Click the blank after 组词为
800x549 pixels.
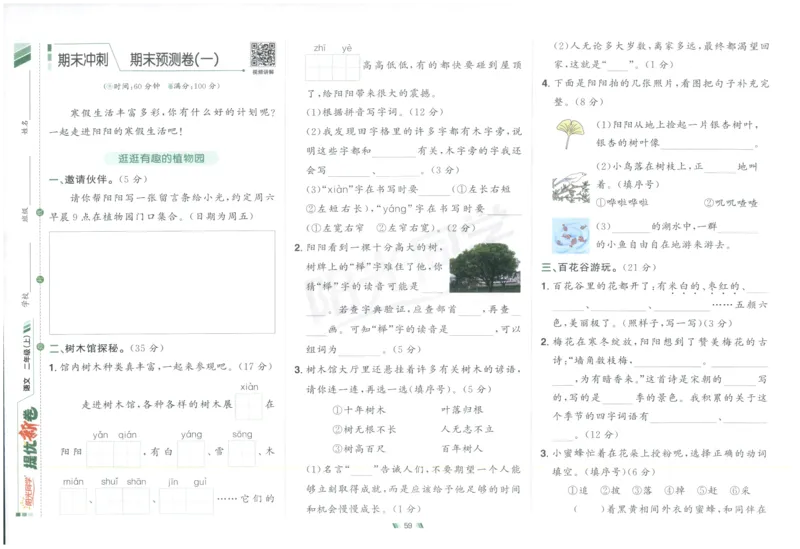point(360,350)
